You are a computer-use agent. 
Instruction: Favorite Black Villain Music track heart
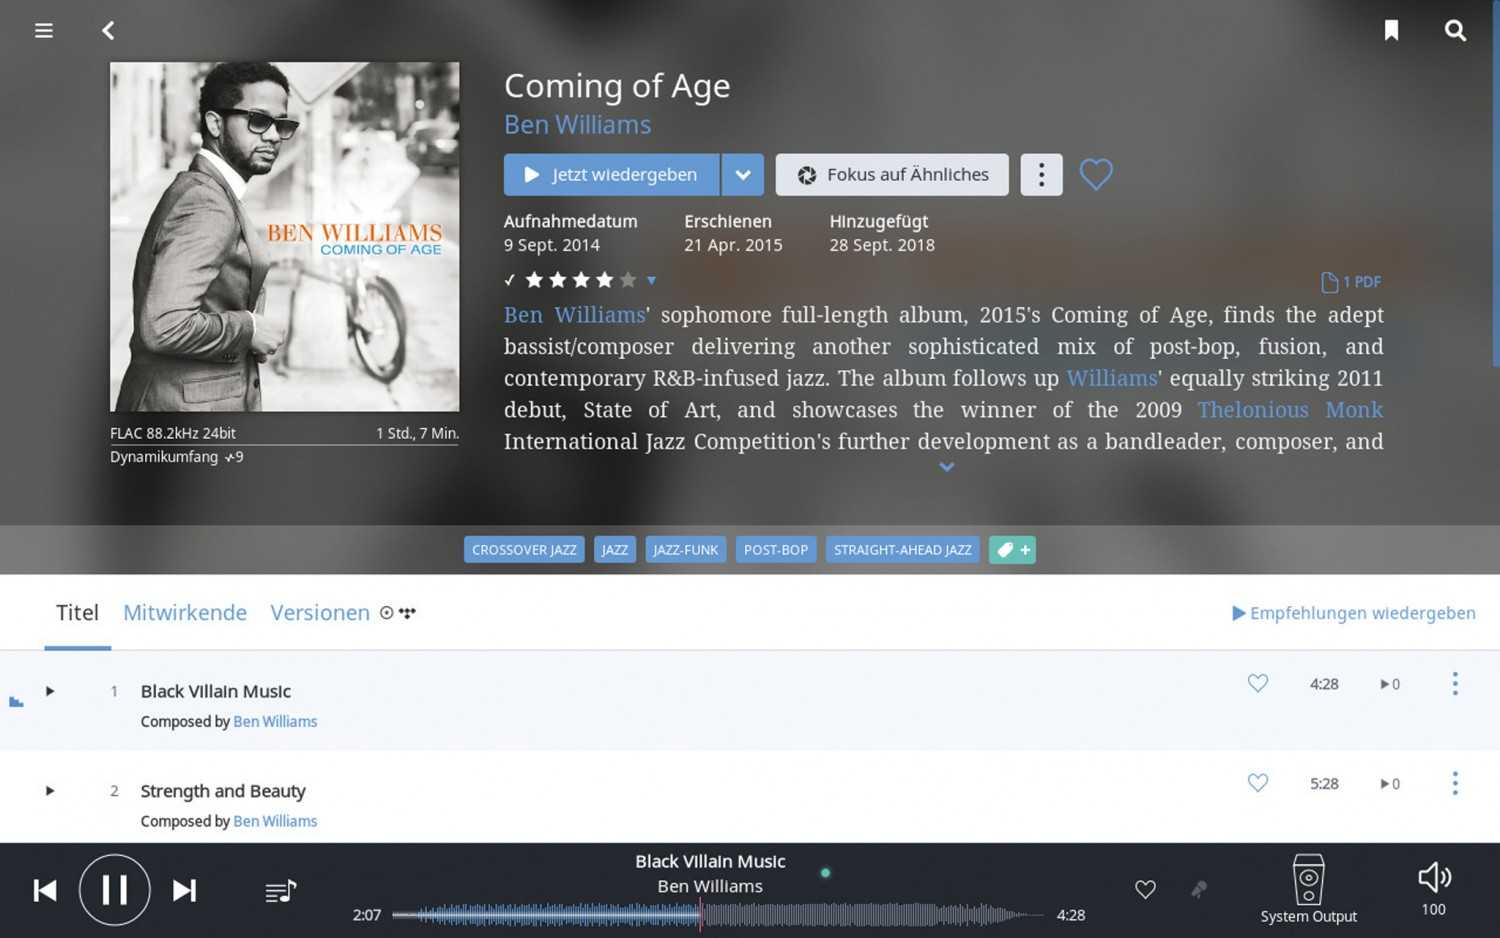point(1258,684)
